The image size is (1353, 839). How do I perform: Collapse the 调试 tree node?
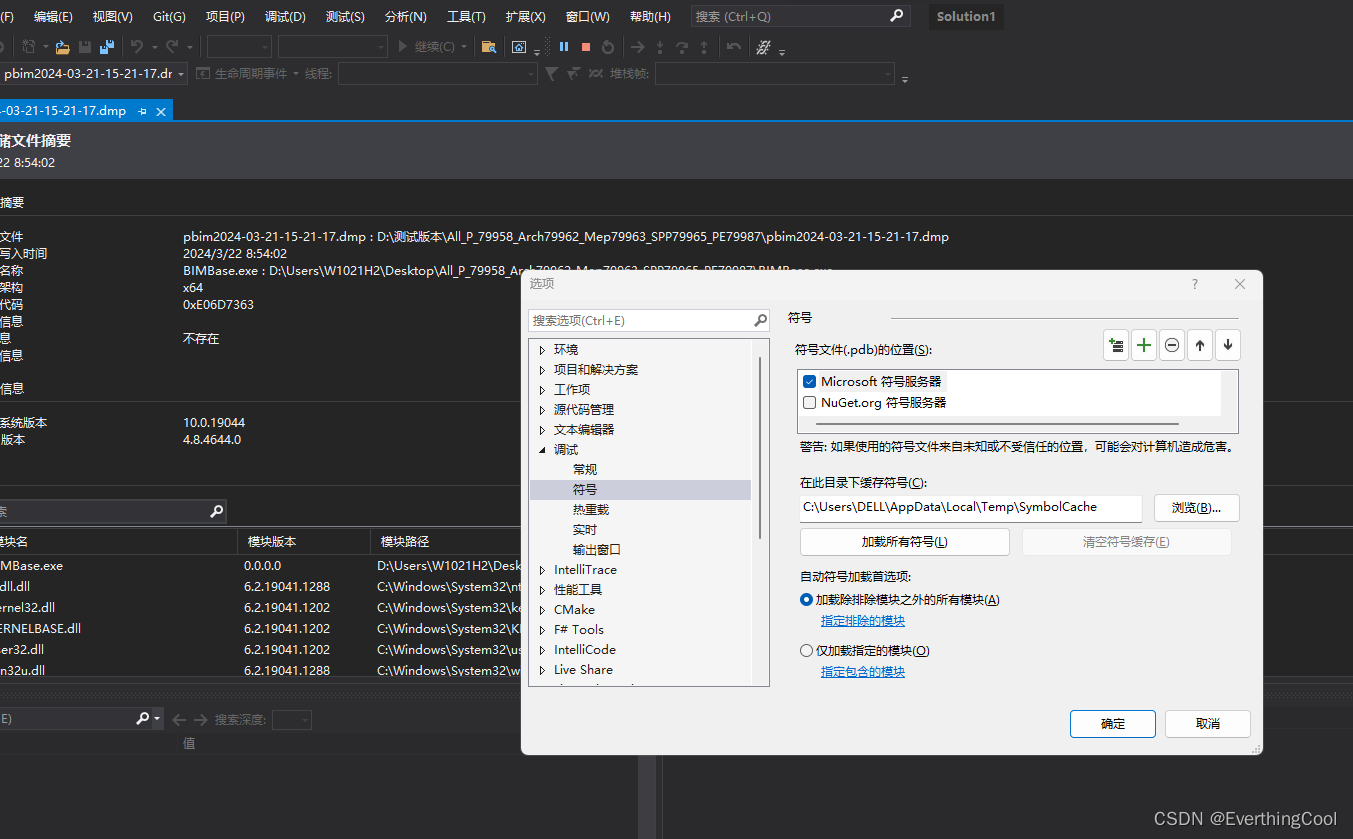click(x=542, y=450)
